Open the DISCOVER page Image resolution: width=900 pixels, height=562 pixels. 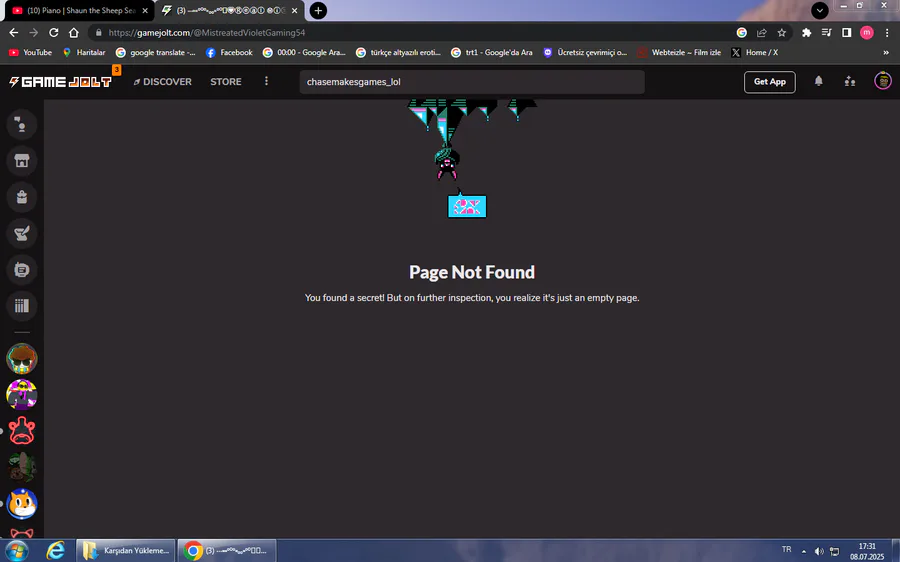coord(162,82)
